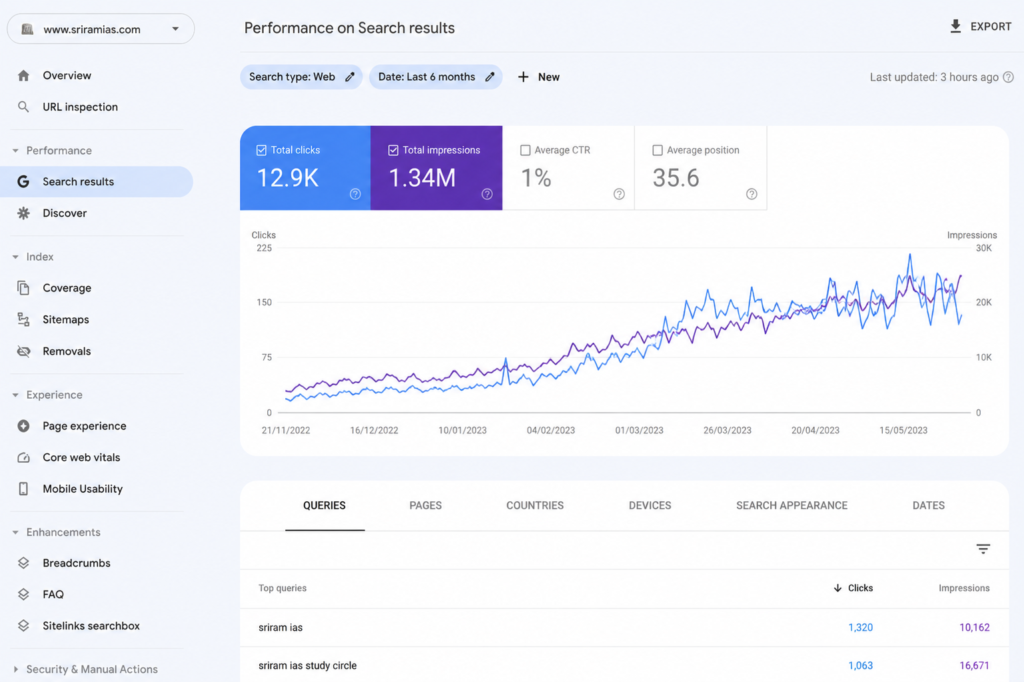Viewport: 1024px width, 682px height.
Task: Click the Export download arrow icon
Action: click(955, 26)
